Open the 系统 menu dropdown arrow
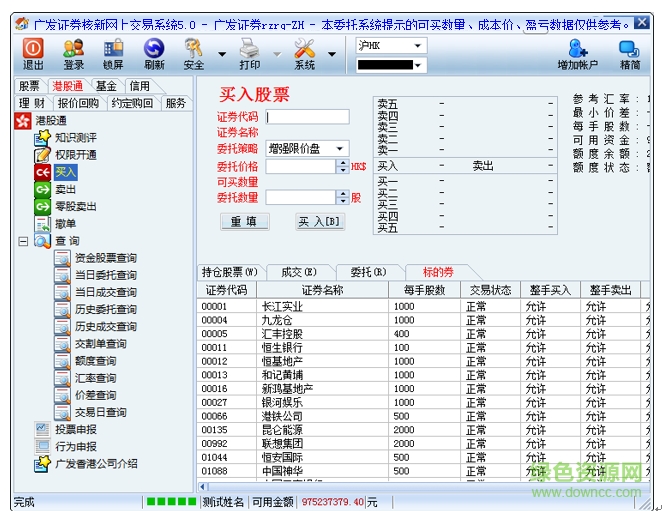Image resolution: width=665 pixels, height=511 pixels. pyautogui.click(x=331, y=54)
